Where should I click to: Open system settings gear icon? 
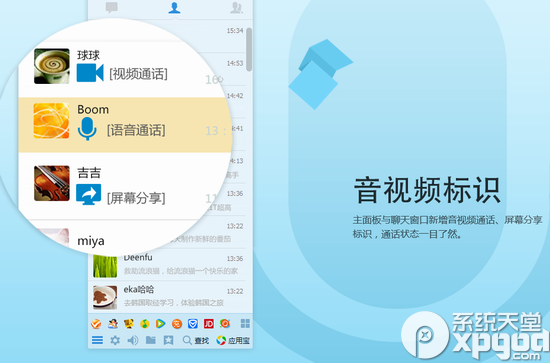tap(115, 340)
